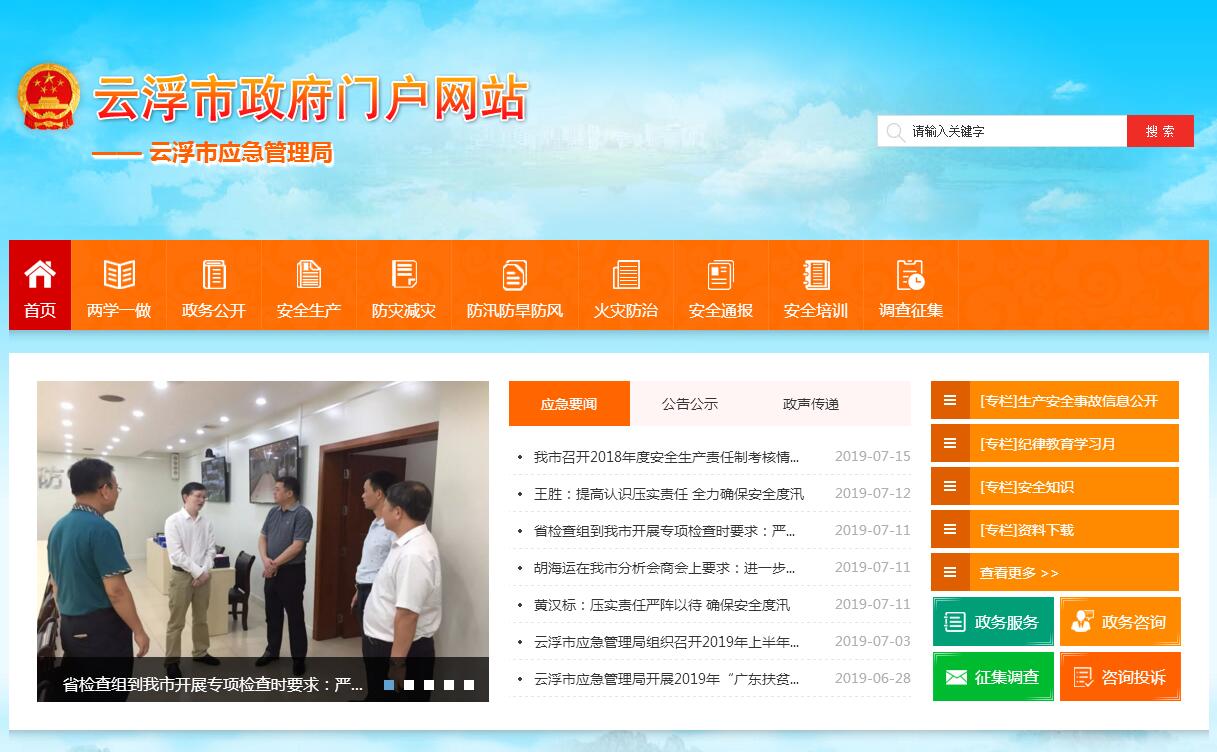Switch to the 公告公示 tab
This screenshot has width=1217, height=752.
pyautogui.click(x=690, y=404)
